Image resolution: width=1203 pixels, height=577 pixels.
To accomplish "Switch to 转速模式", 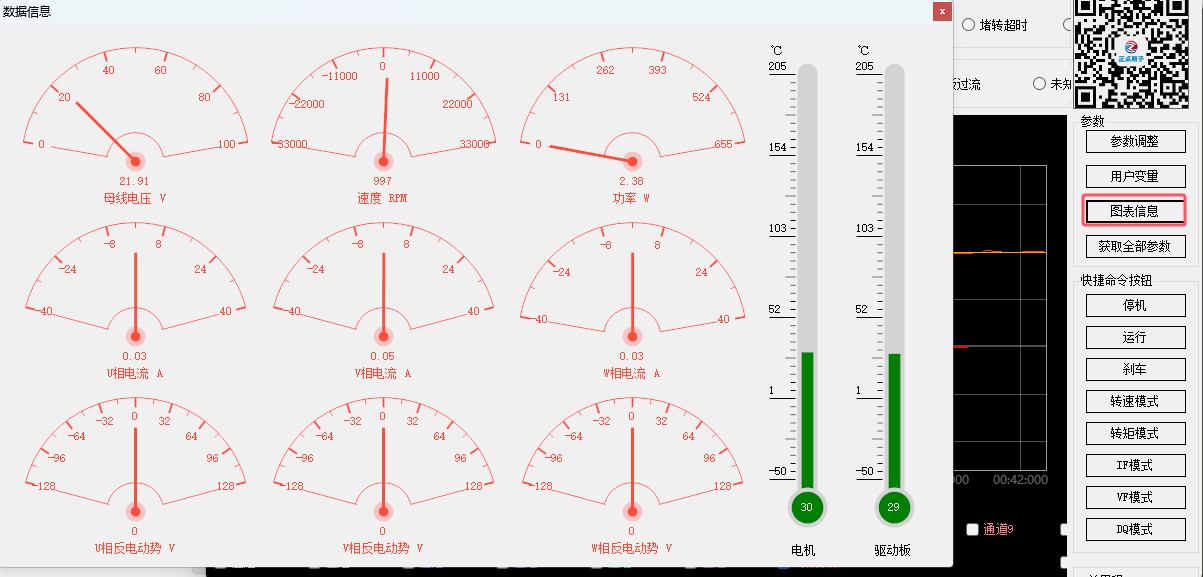I will point(1135,401).
